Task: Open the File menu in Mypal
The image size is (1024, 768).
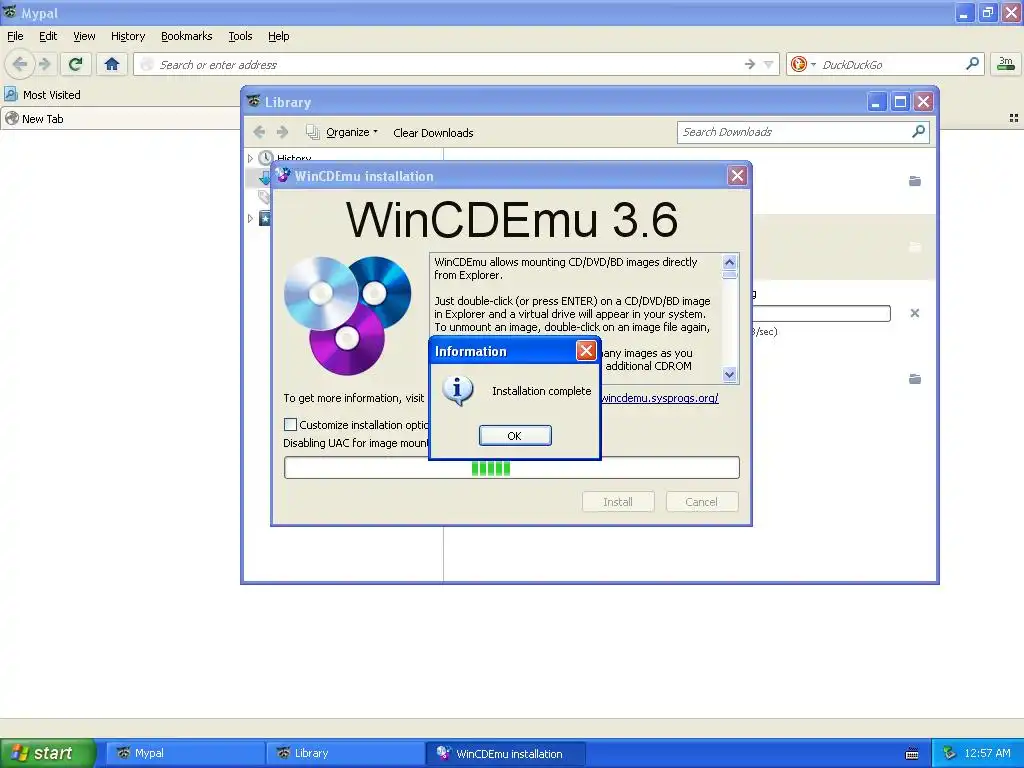Action: [15, 36]
